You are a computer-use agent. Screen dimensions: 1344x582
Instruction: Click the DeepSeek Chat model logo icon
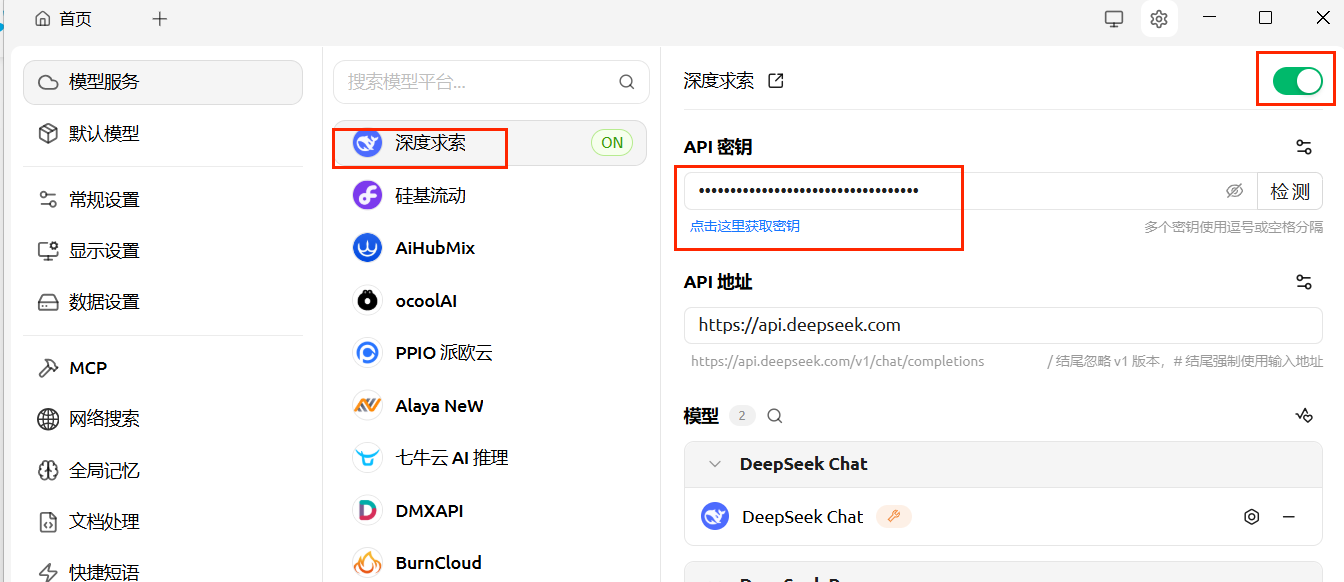tap(715, 516)
